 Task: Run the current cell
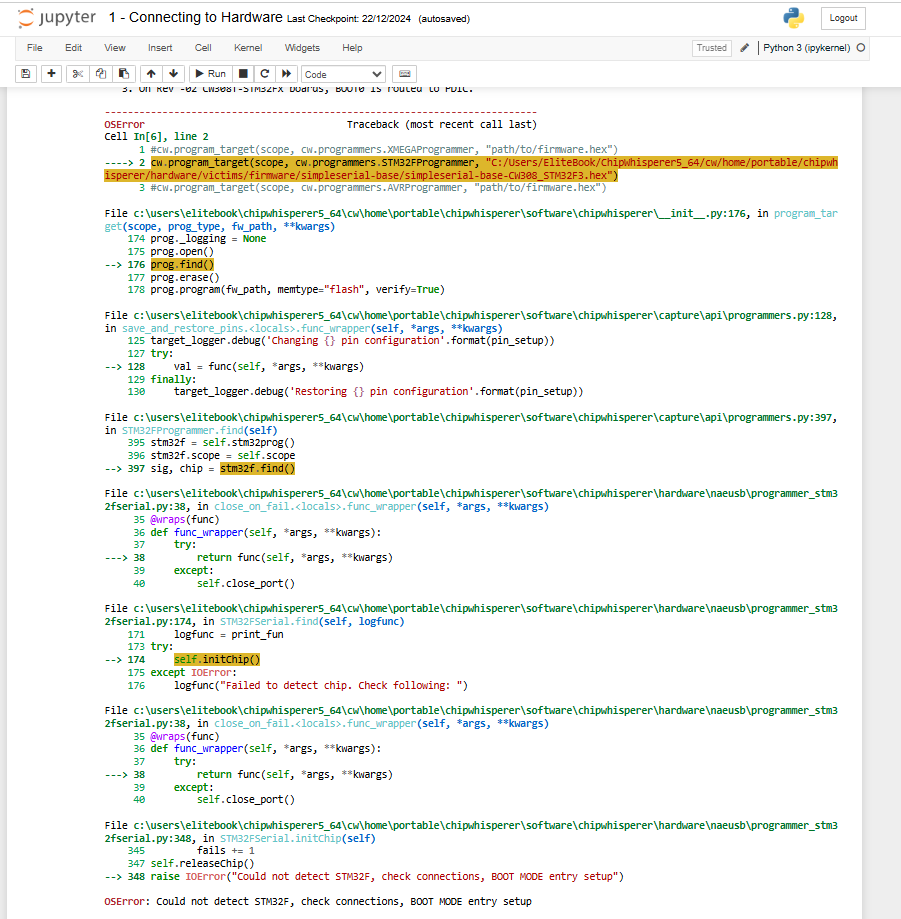click(210, 74)
